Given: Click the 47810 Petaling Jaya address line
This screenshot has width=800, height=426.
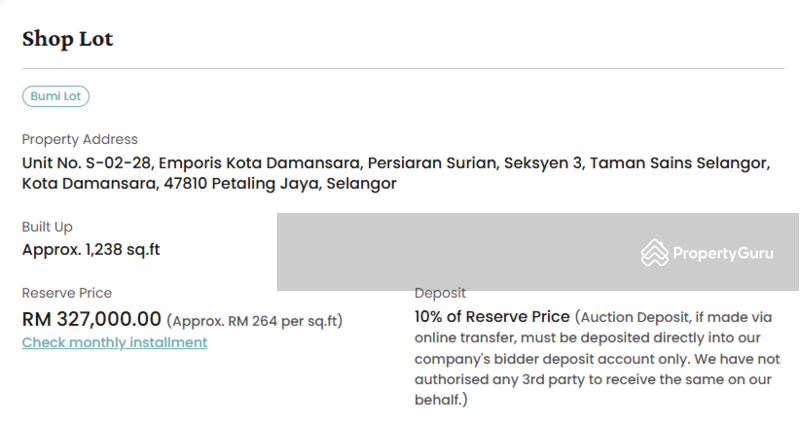Looking at the screenshot, I should (209, 184).
